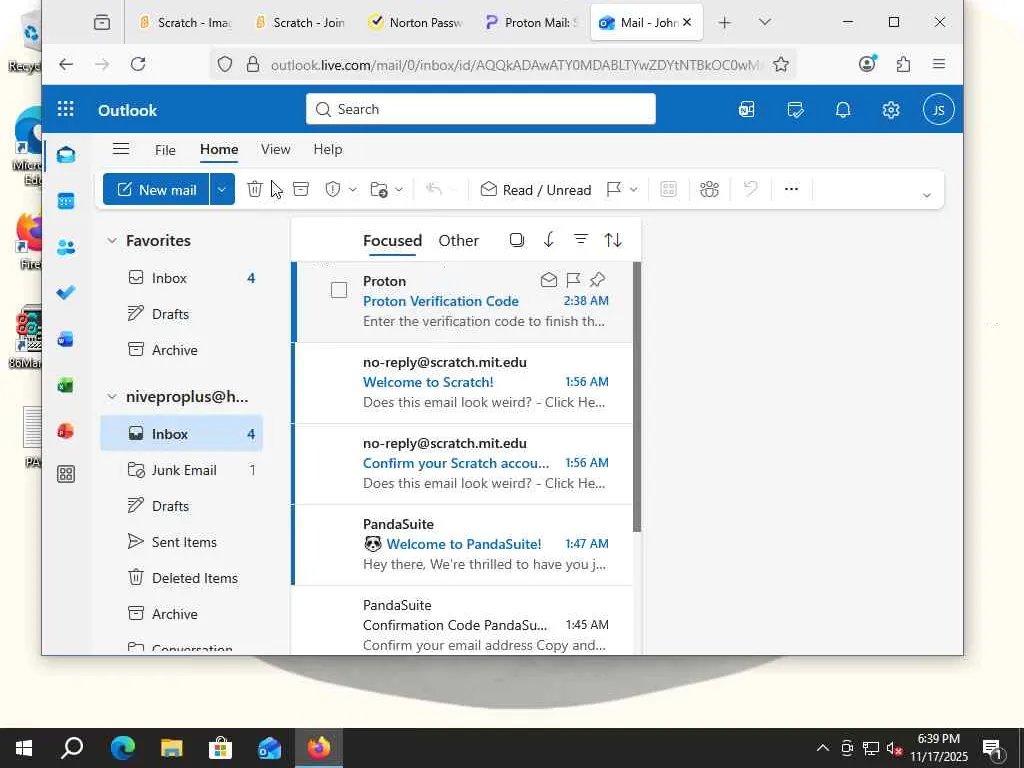Open People contacts in left rail
This screenshot has height=768, width=1024.
point(65,247)
